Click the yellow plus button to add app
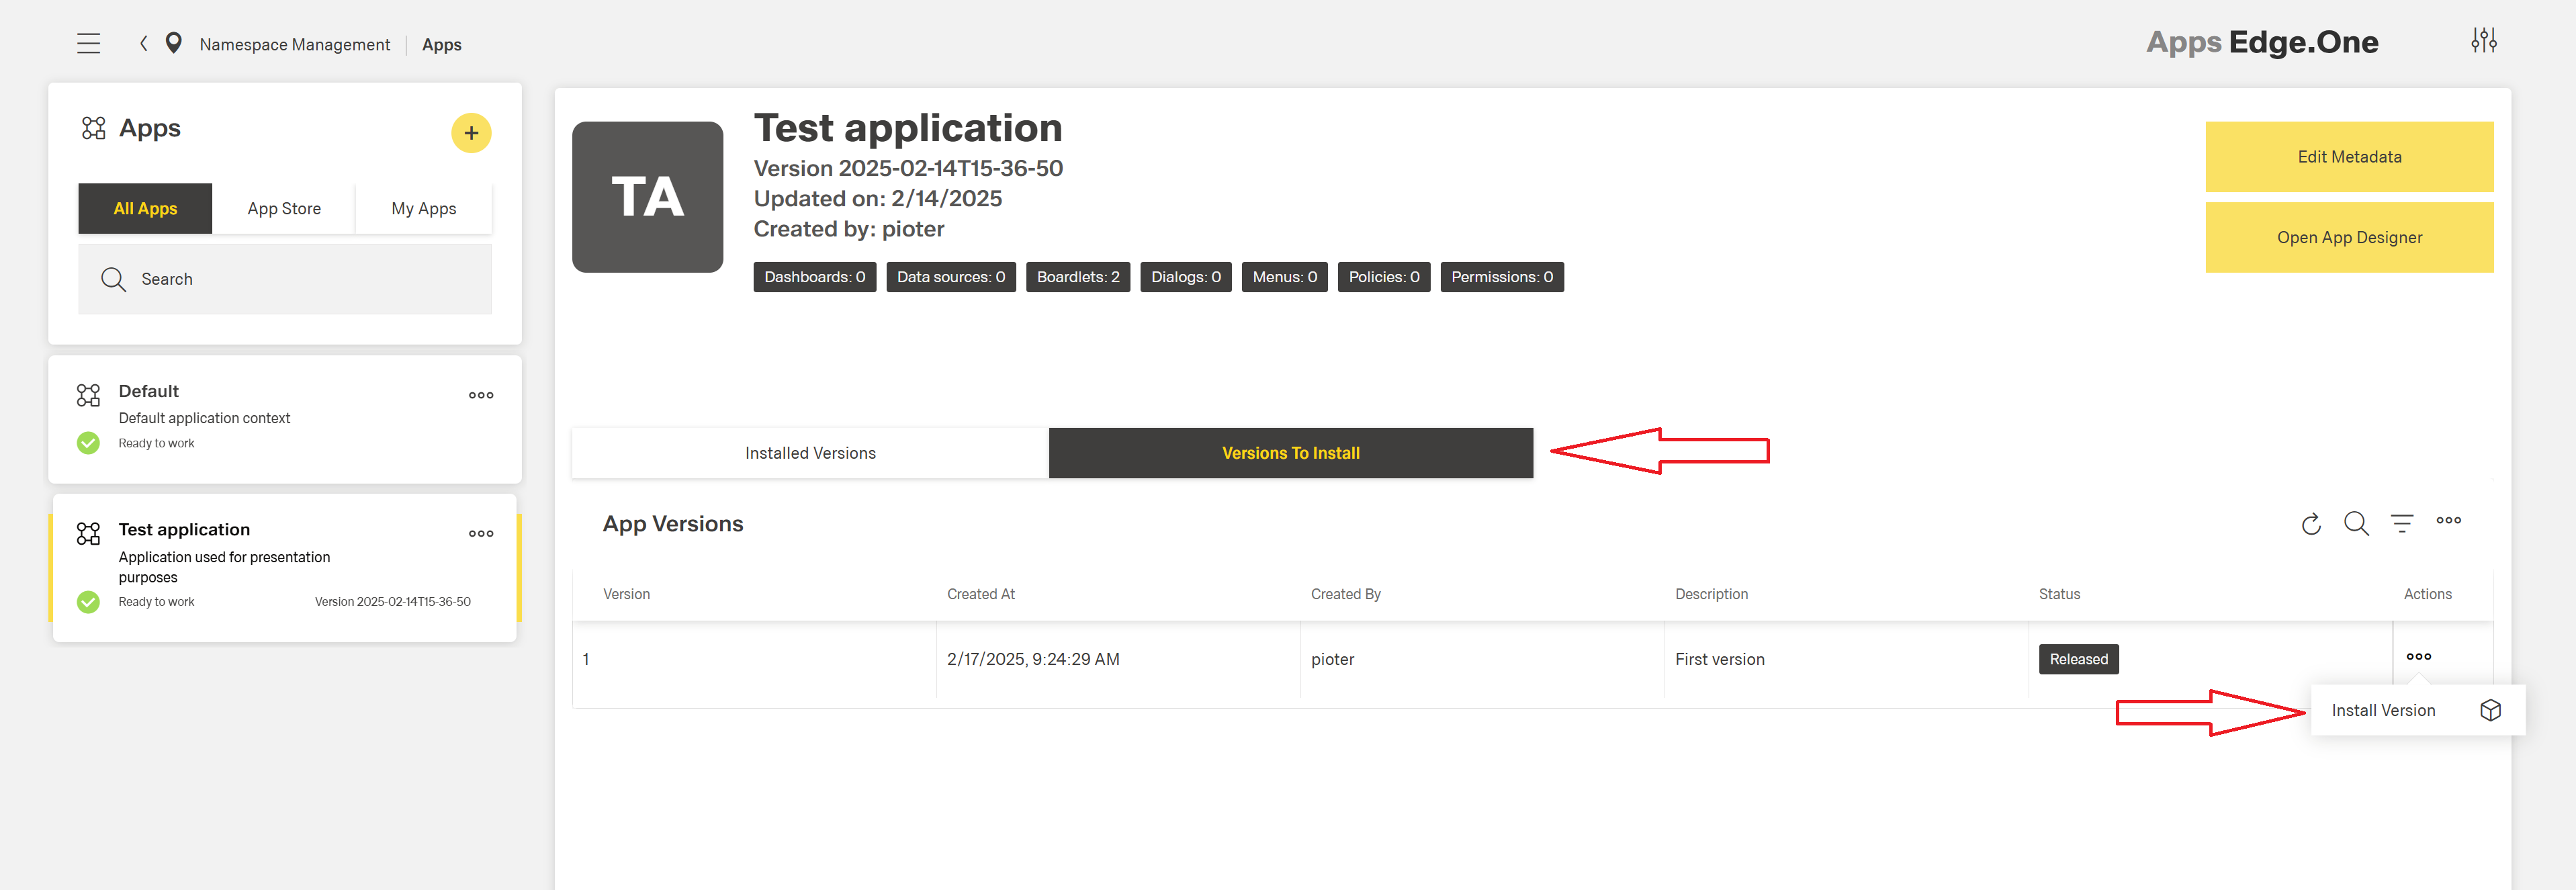This screenshot has width=2576, height=890. 471,132
